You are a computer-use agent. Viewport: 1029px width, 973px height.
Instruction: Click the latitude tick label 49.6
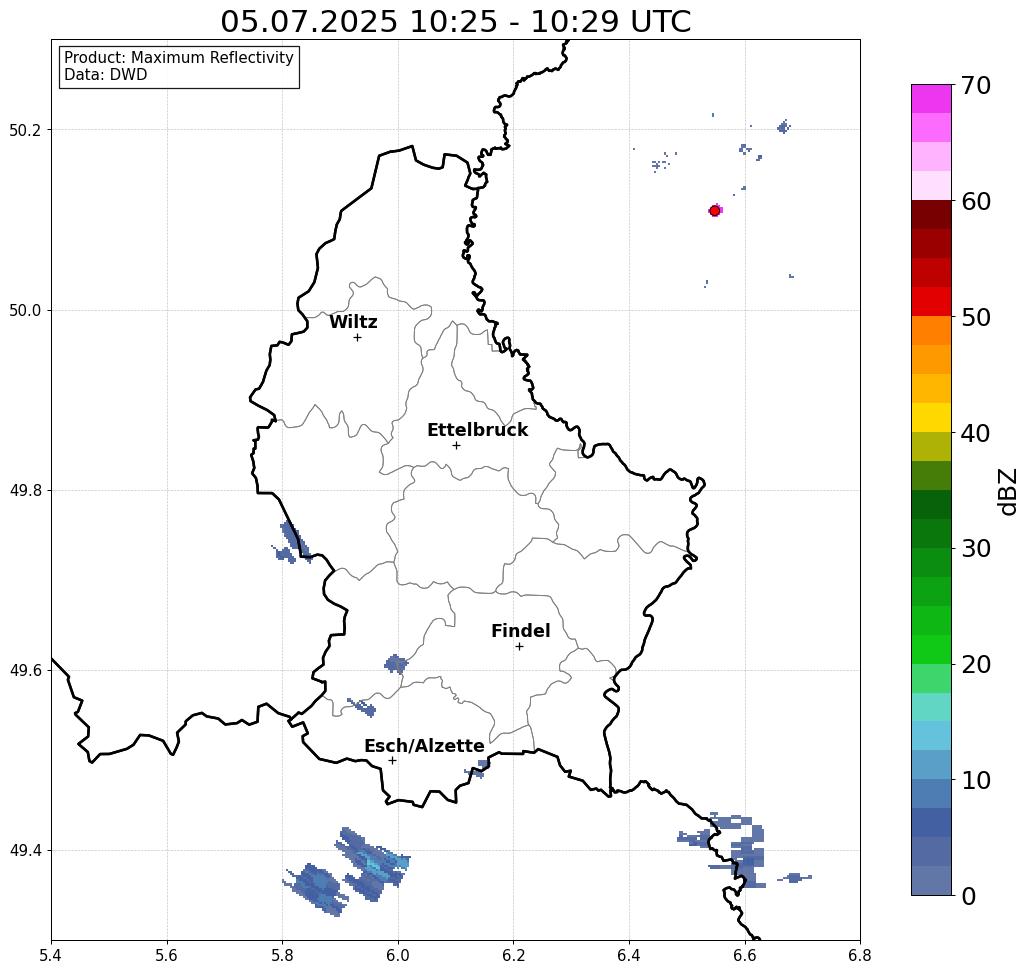pyautogui.click(x=25, y=671)
